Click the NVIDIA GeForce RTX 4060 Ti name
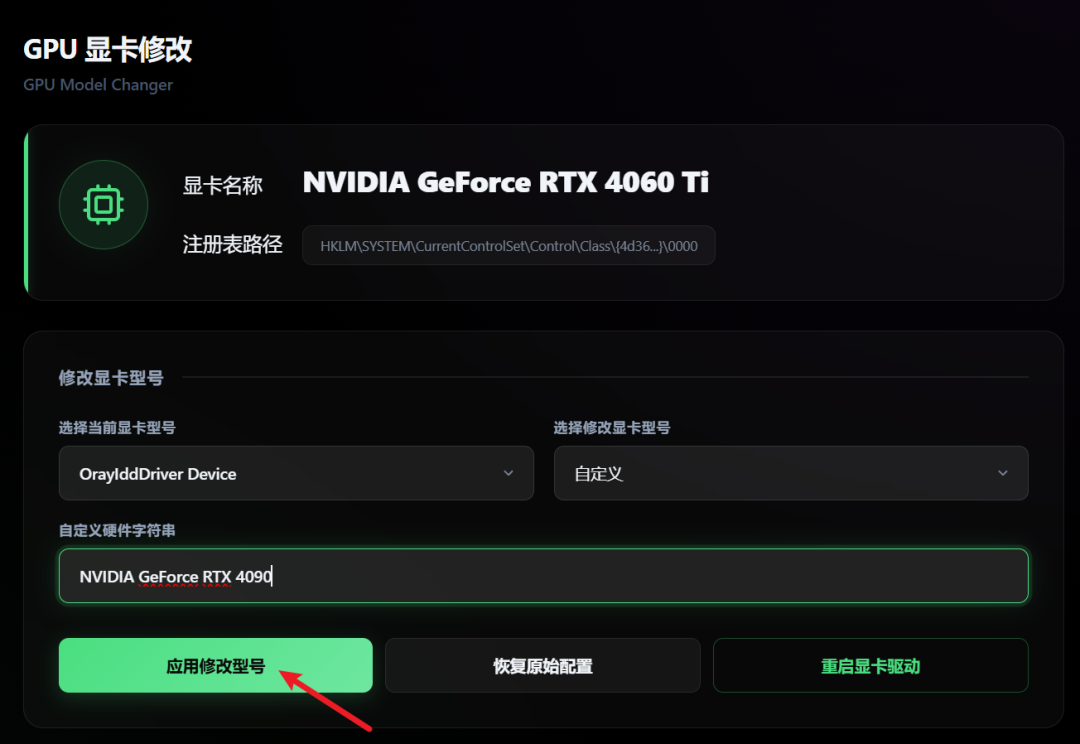The width and height of the screenshot is (1080, 744). click(x=506, y=183)
